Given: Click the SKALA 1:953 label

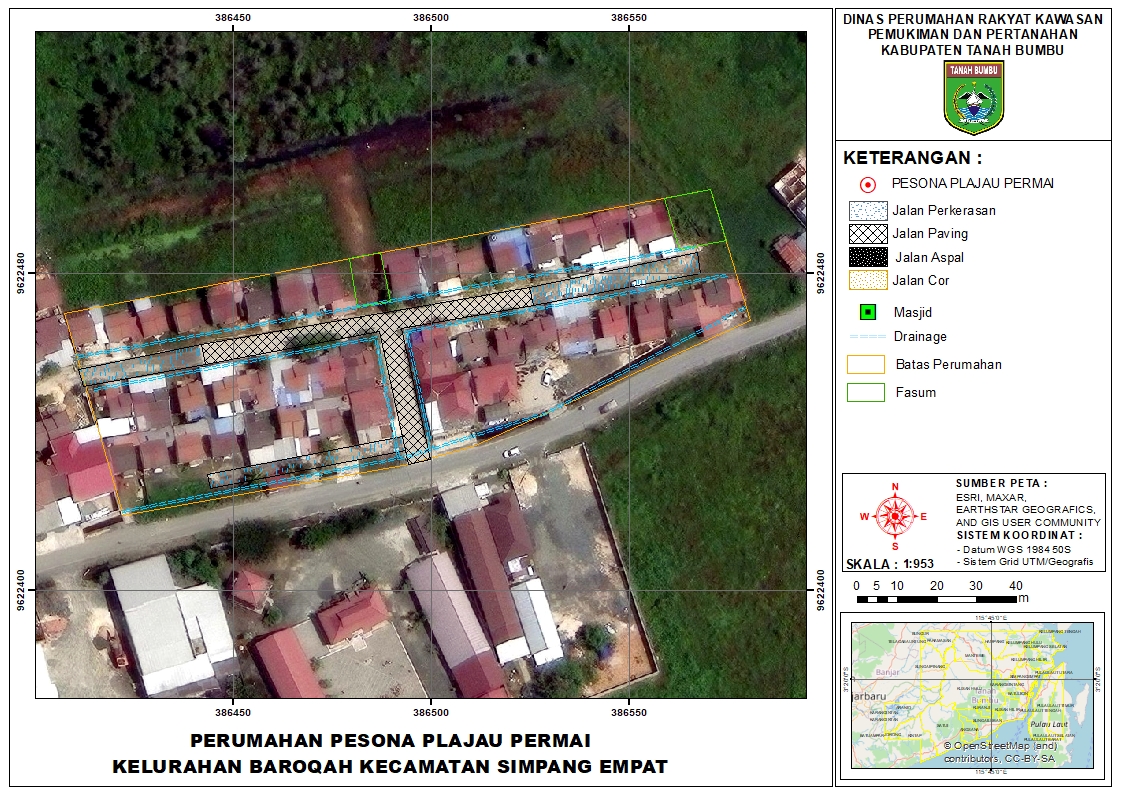Looking at the screenshot, I should 889,563.
